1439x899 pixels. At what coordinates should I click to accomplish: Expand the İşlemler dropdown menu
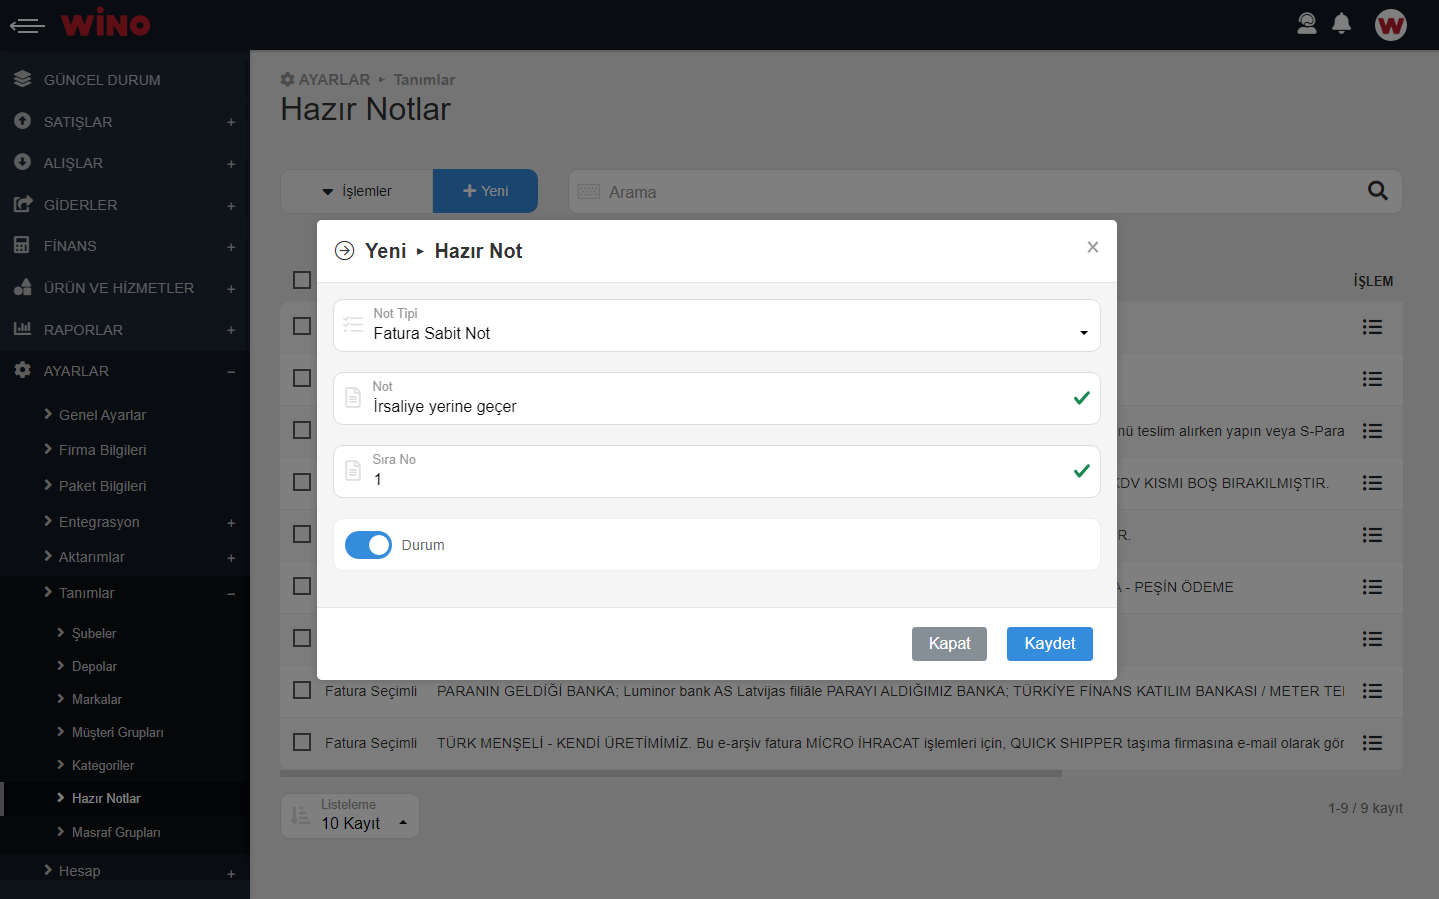357,191
